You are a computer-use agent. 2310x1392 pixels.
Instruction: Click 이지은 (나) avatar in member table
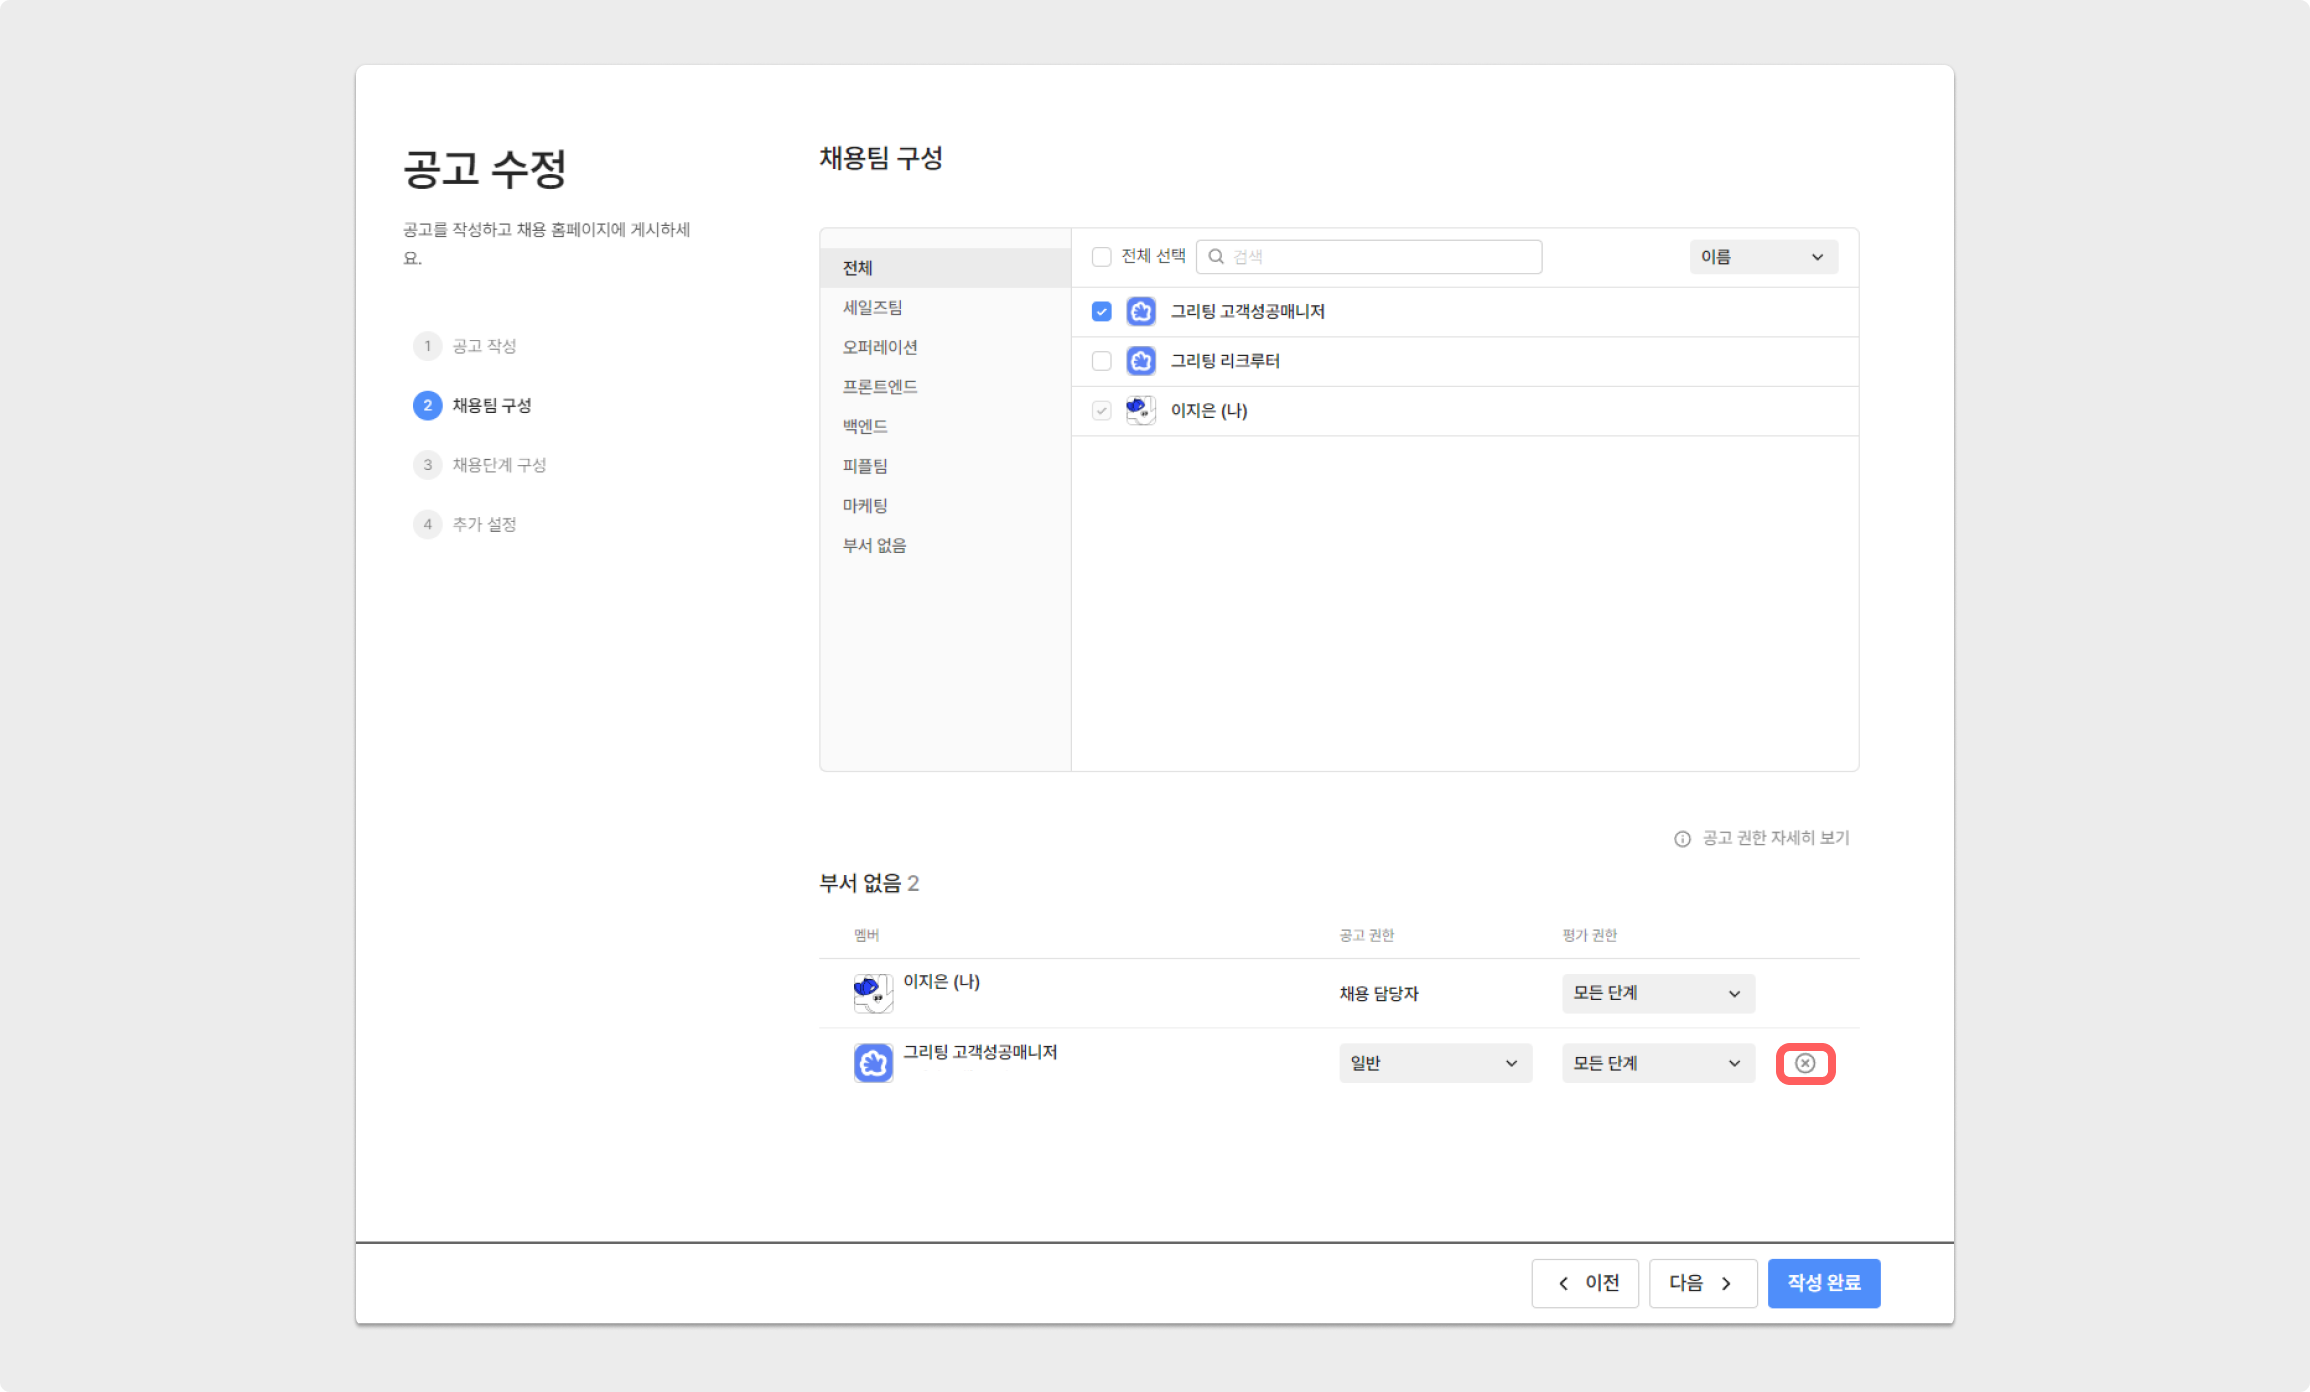(x=872, y=993)
